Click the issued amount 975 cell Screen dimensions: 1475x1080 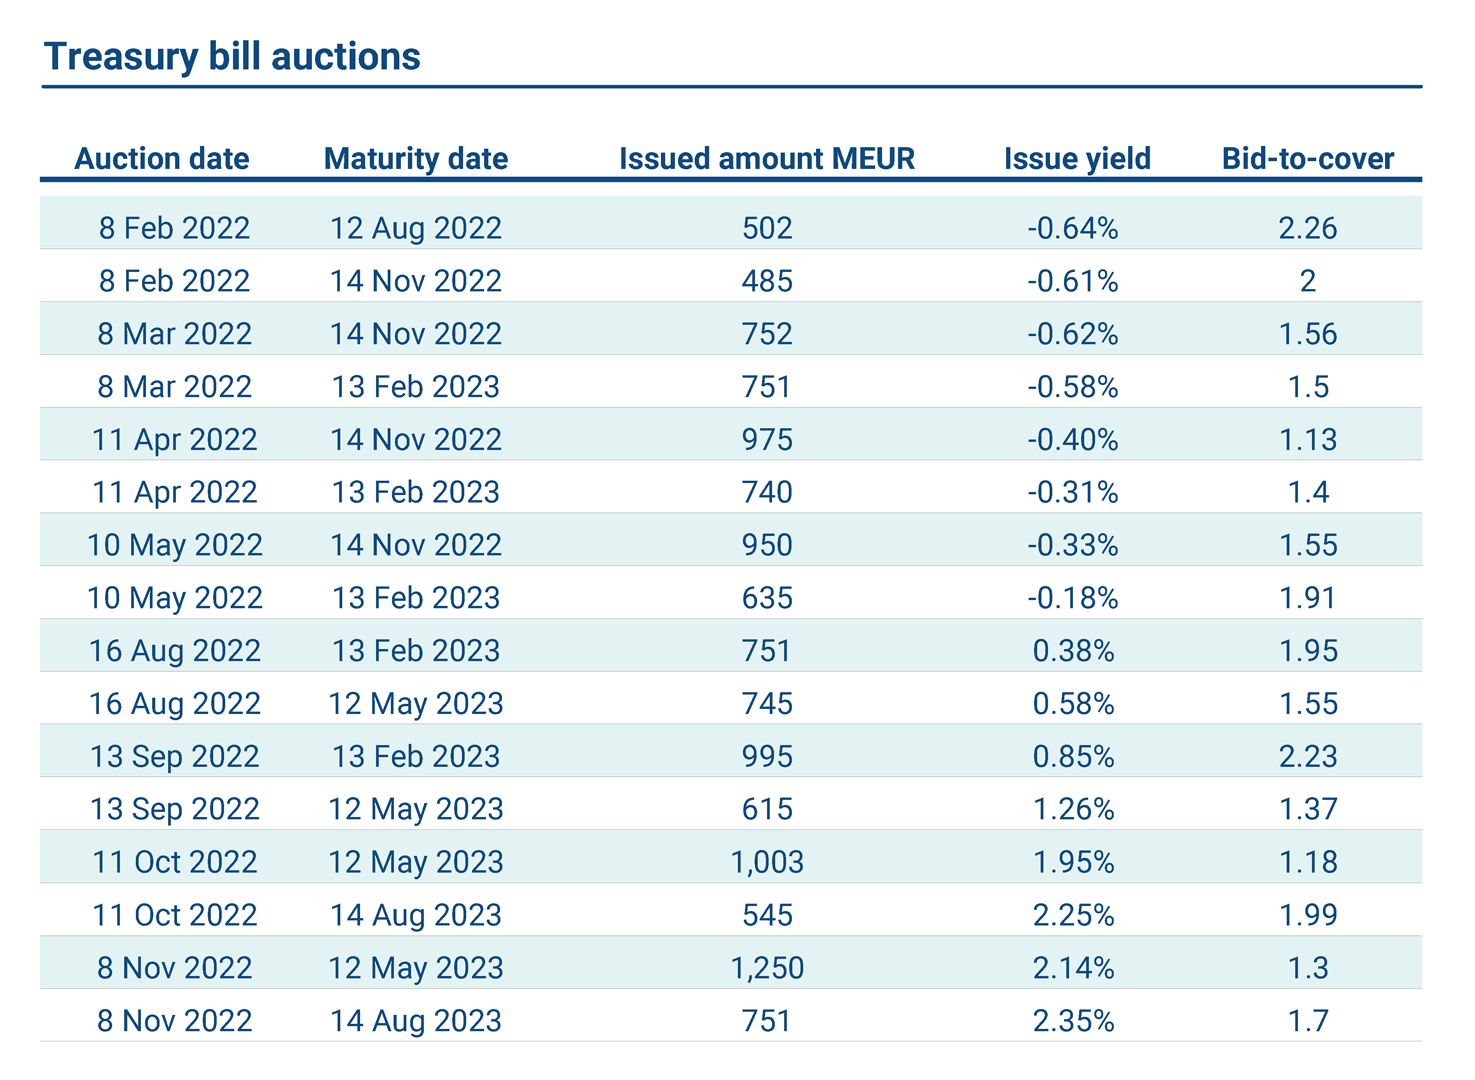pos(767,440)
